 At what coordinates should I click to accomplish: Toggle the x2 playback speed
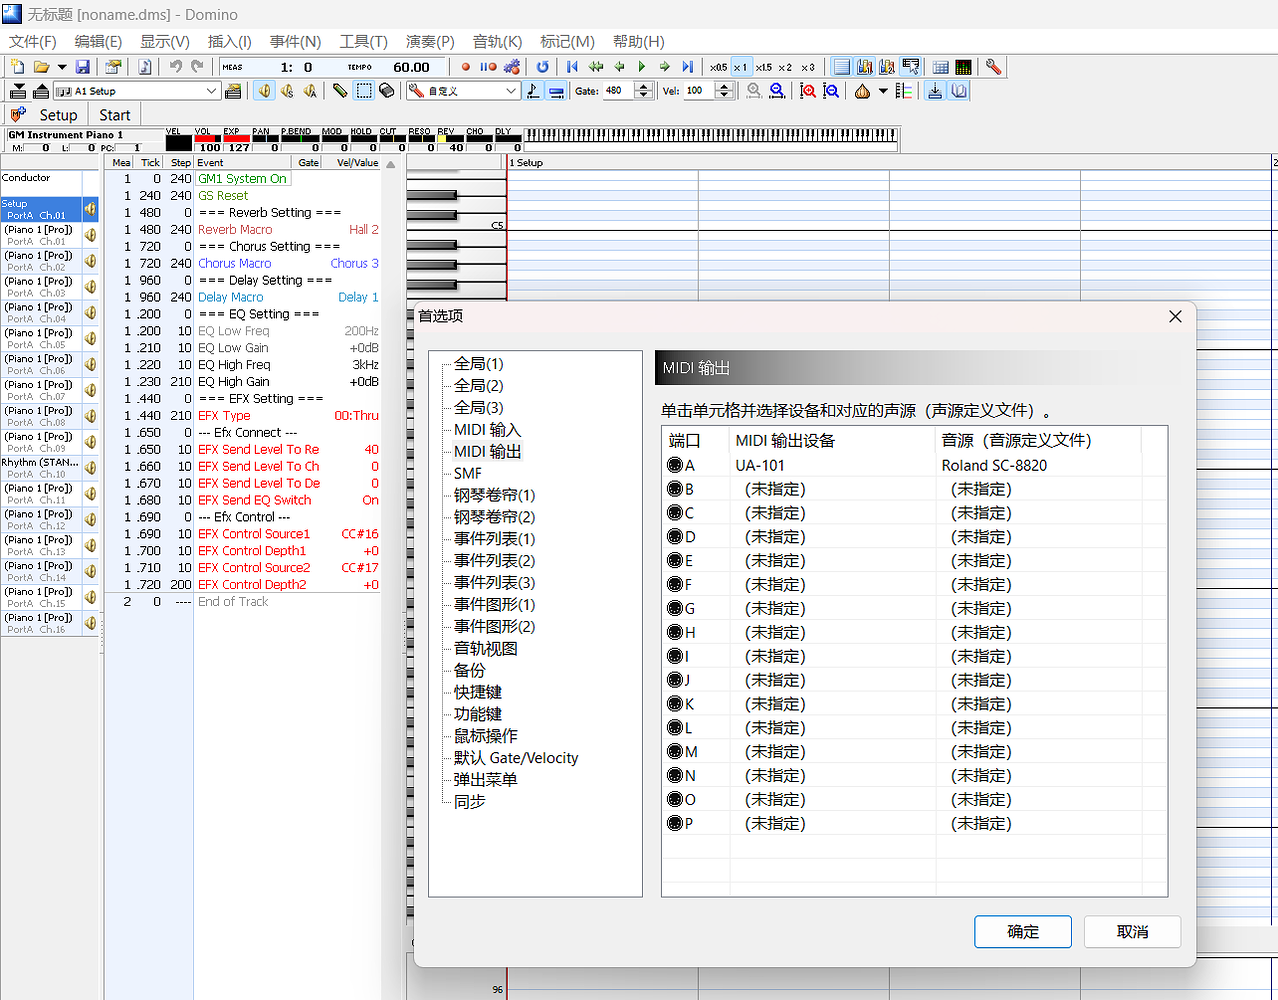(x=785, y=67)
